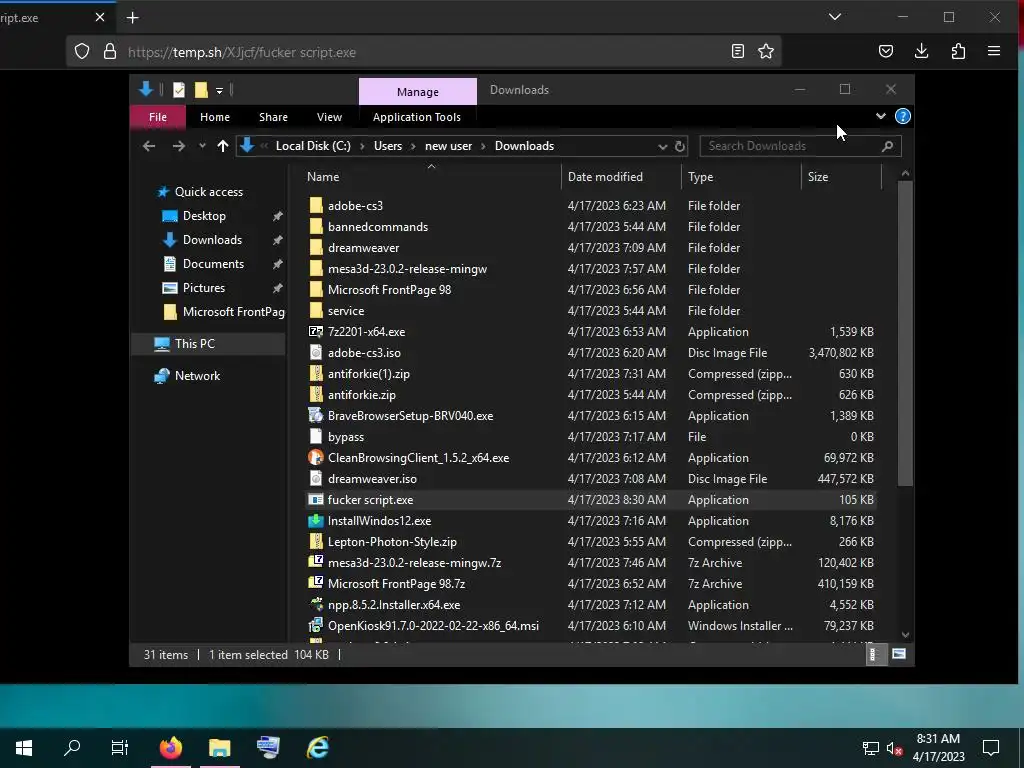This screenshot has height=768, width=1024.
Task: Click New folder icon in quick access toolbar
Action: click(201, 89)
